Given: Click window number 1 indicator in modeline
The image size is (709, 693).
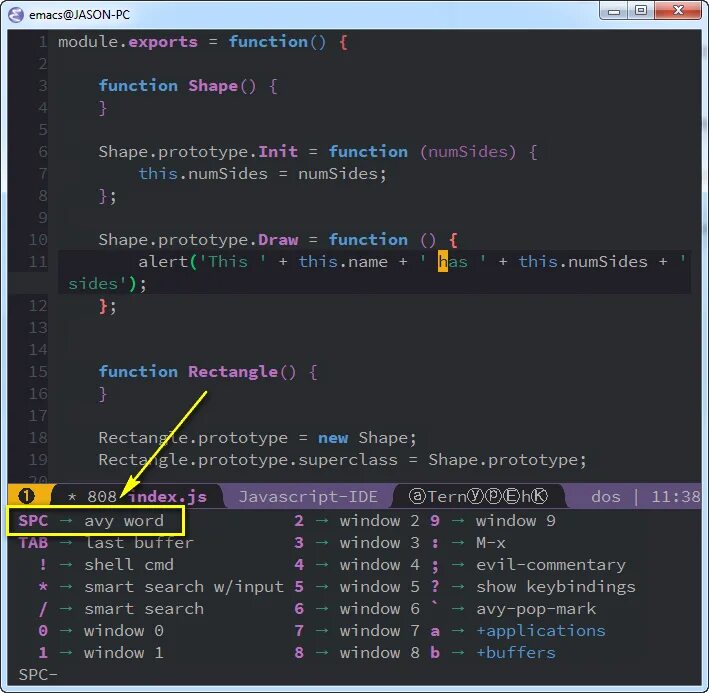Looking at the screenshot, I should pyautogui.click(x=26, y=496).
